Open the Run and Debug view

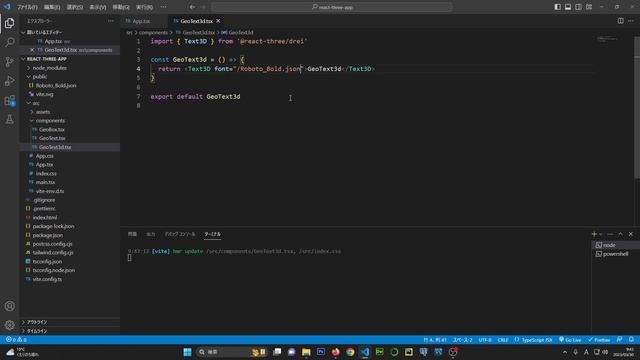coord(9,81)
